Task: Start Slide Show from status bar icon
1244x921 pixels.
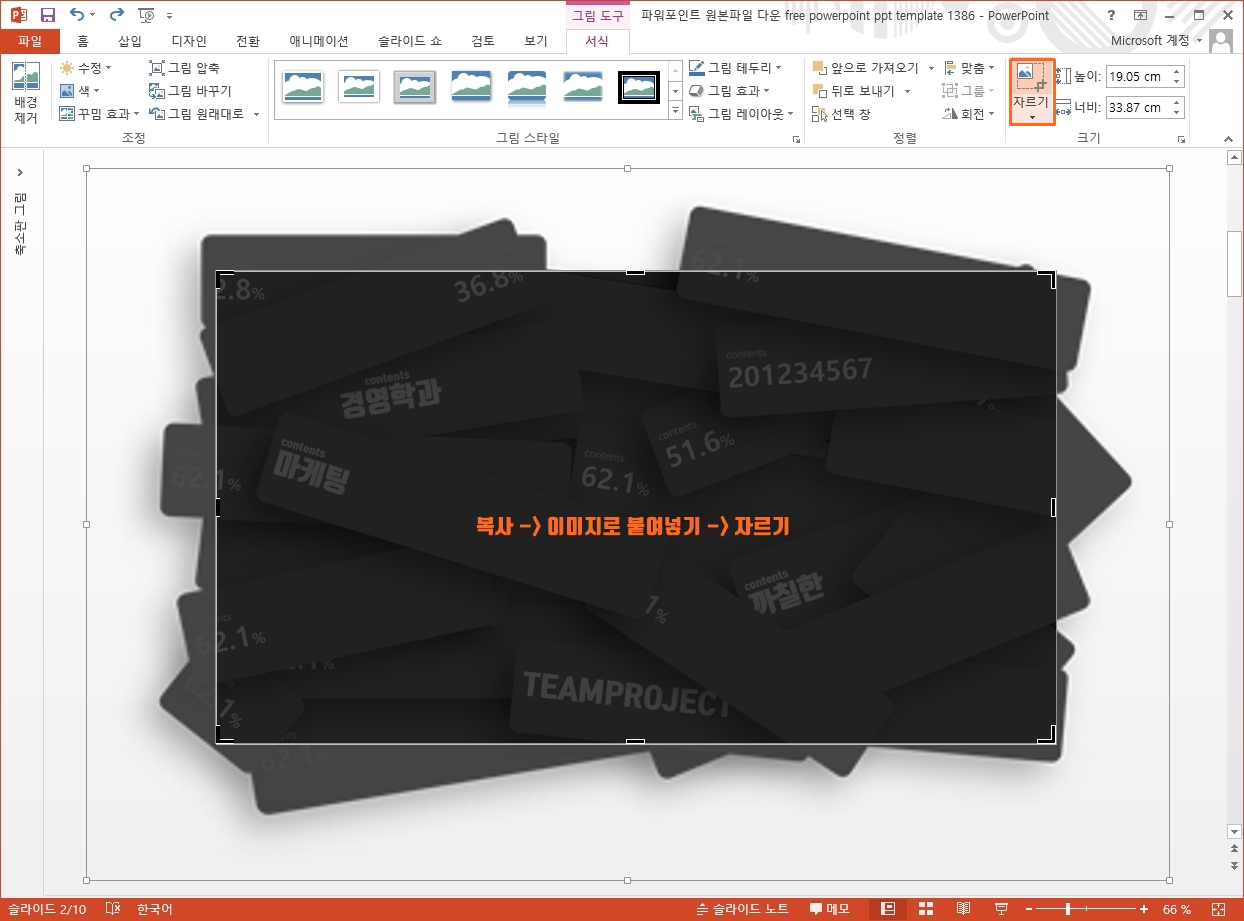Action: tap(1001, 909)
